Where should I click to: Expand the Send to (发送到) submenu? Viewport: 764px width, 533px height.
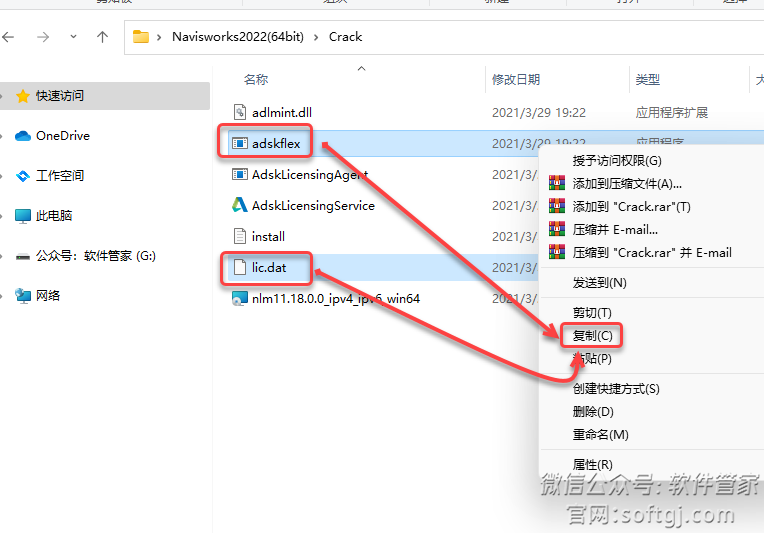coord(599,283)
